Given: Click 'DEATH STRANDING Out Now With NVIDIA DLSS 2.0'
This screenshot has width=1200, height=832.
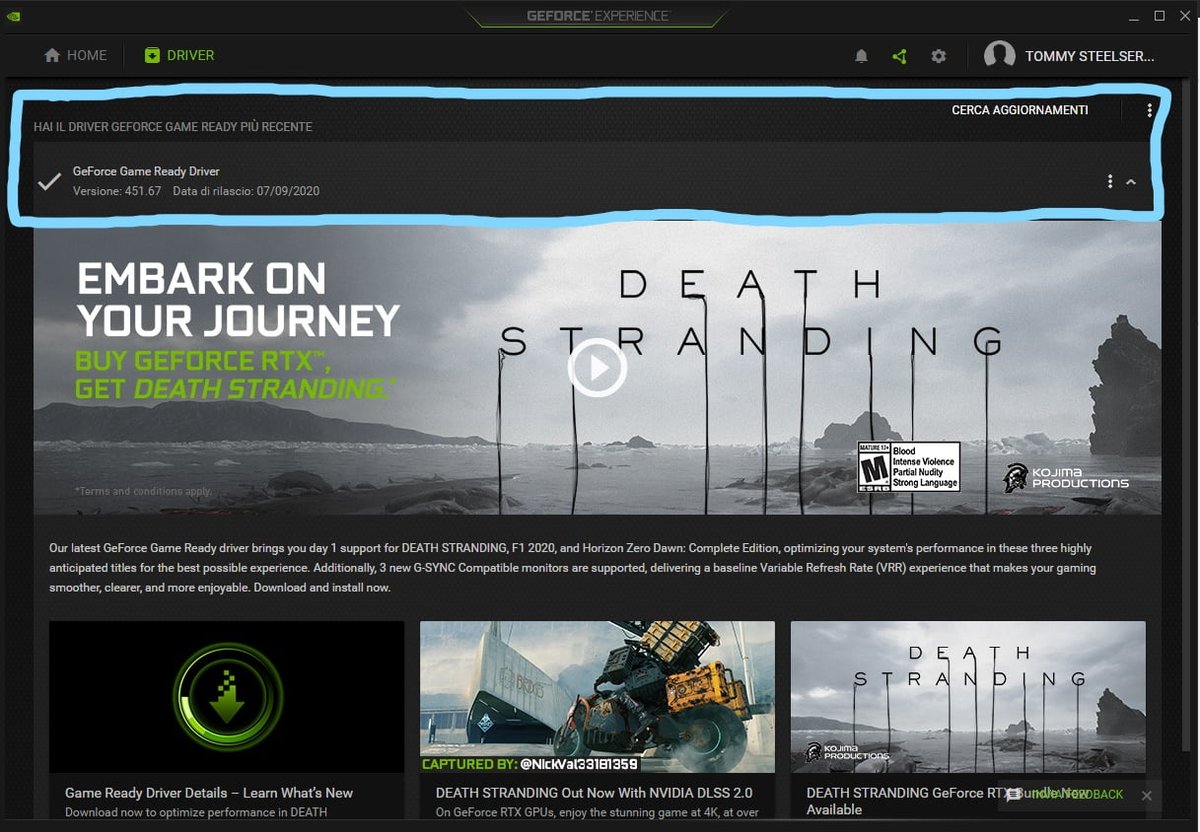Looking at the screenshot, I should (594, 793).
